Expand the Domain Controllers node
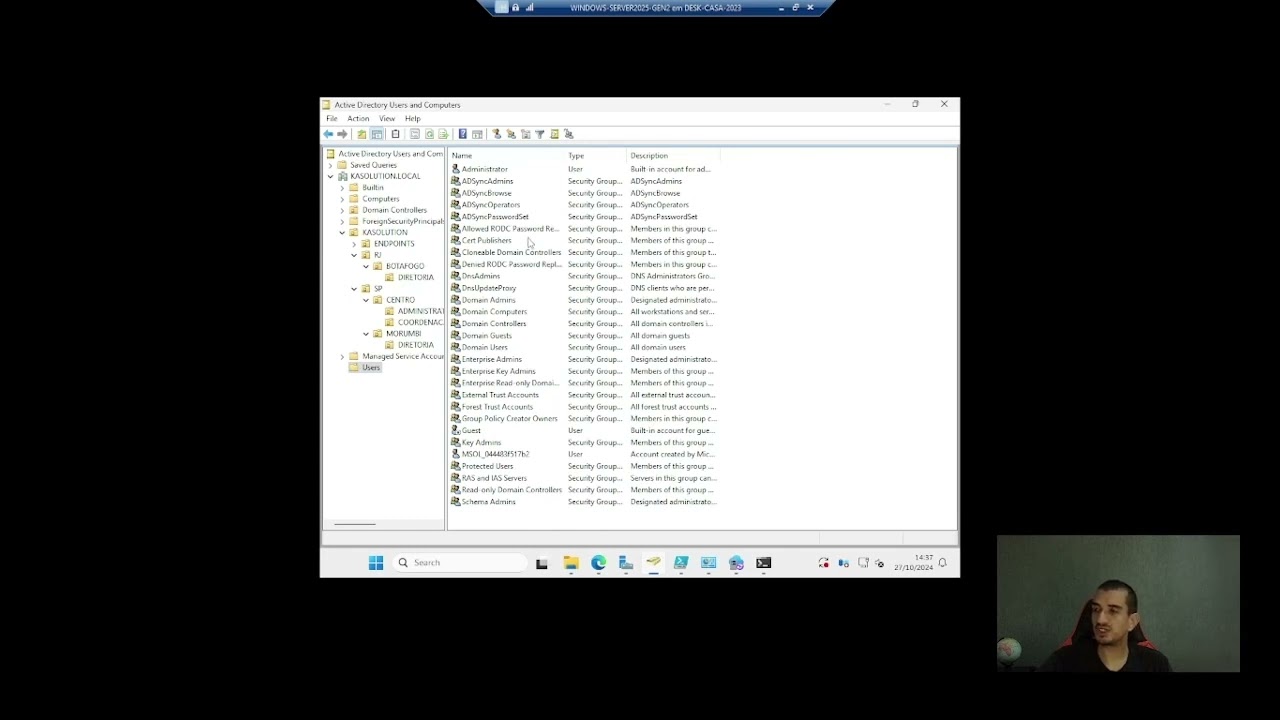Viewport: 1280px width, 720px height. point(342,210)
